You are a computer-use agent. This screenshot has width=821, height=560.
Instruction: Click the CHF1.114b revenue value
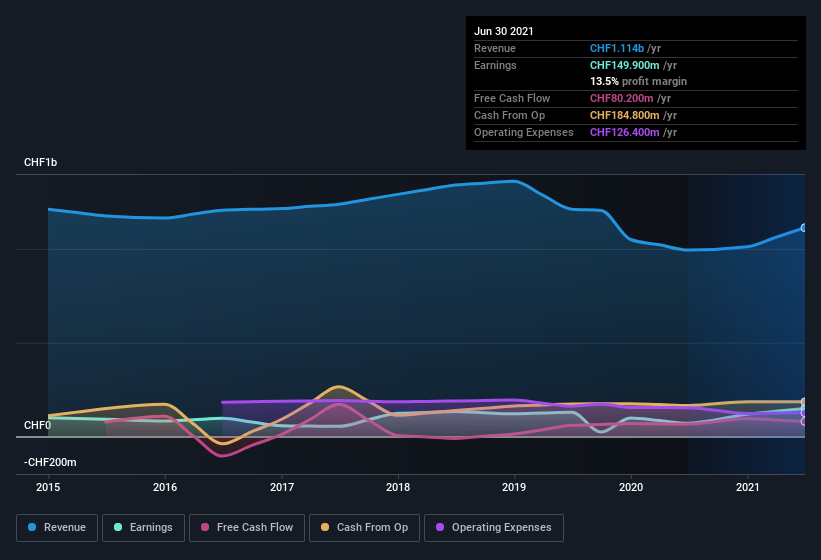click(617, 48)
